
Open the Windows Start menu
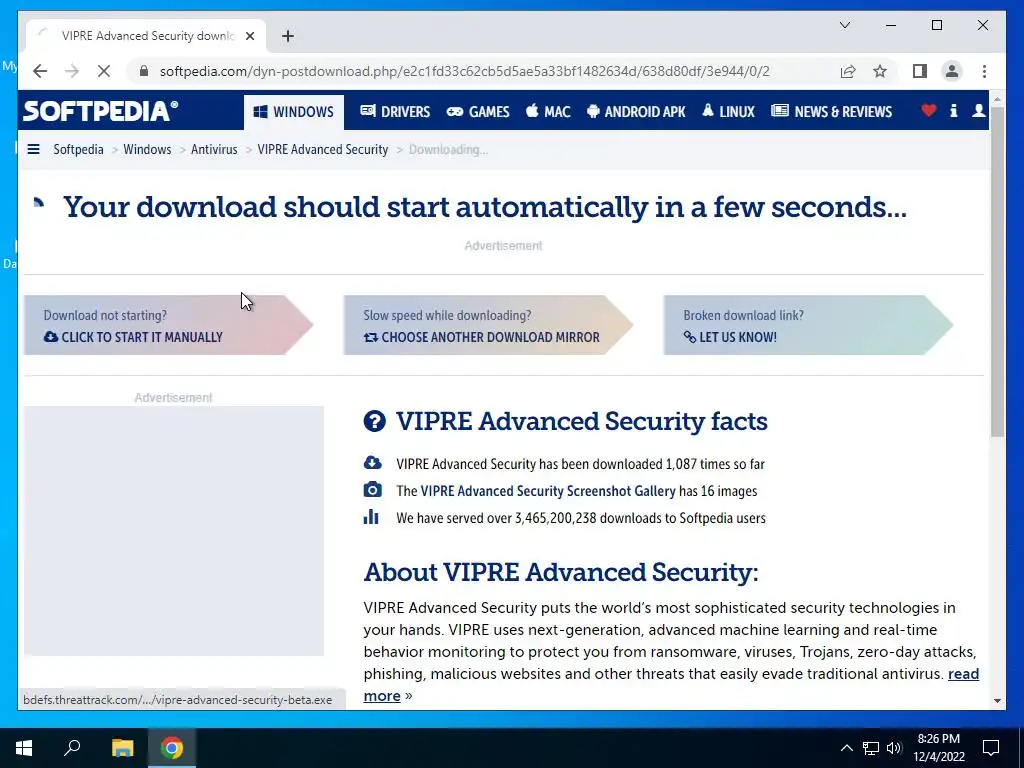tap(24, 748)
